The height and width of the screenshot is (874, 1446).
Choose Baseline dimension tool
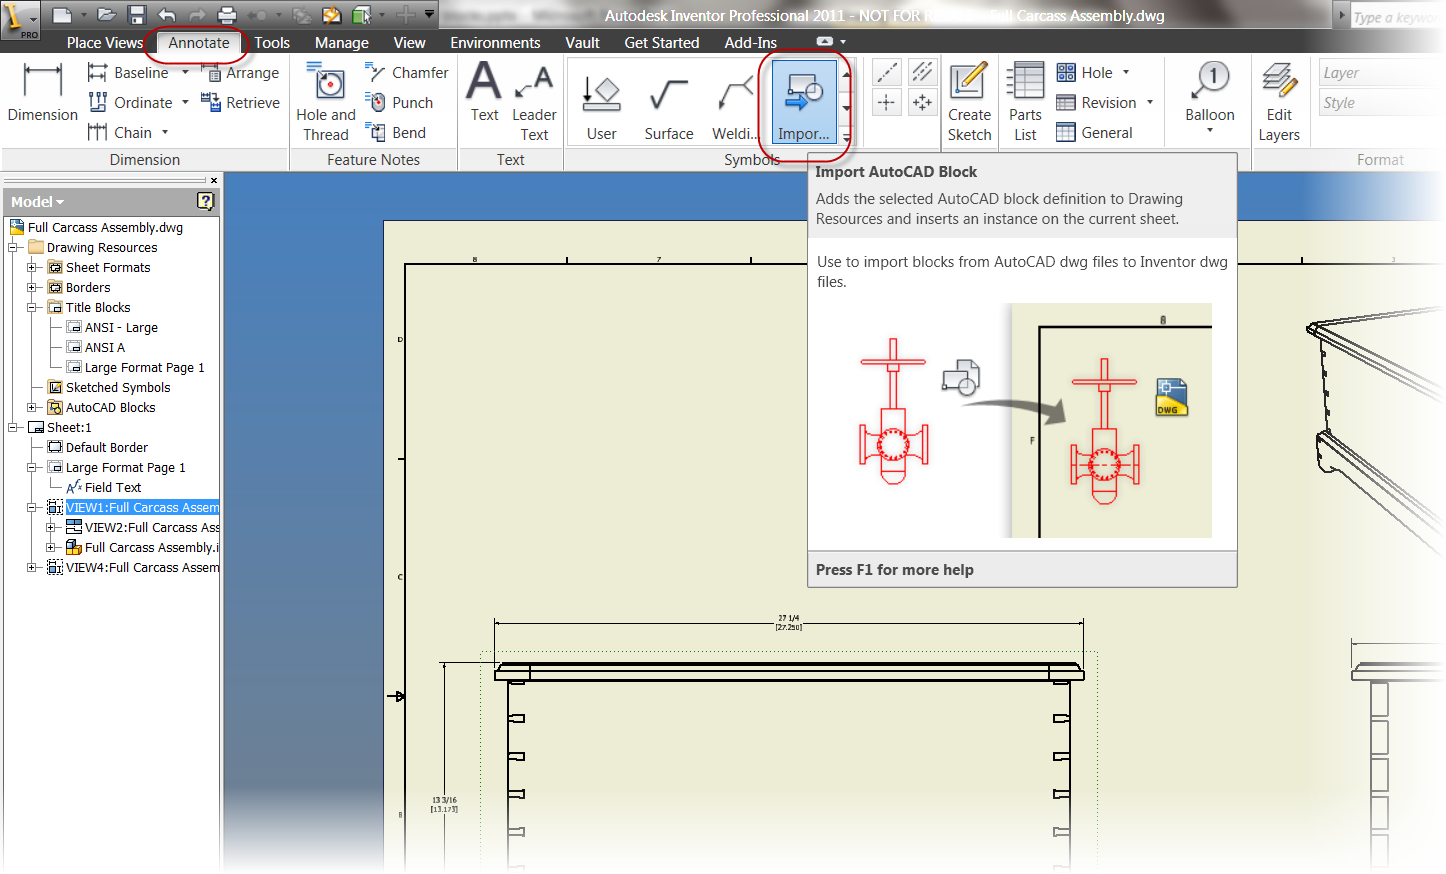pyautogui.click(x=128, y=72)
